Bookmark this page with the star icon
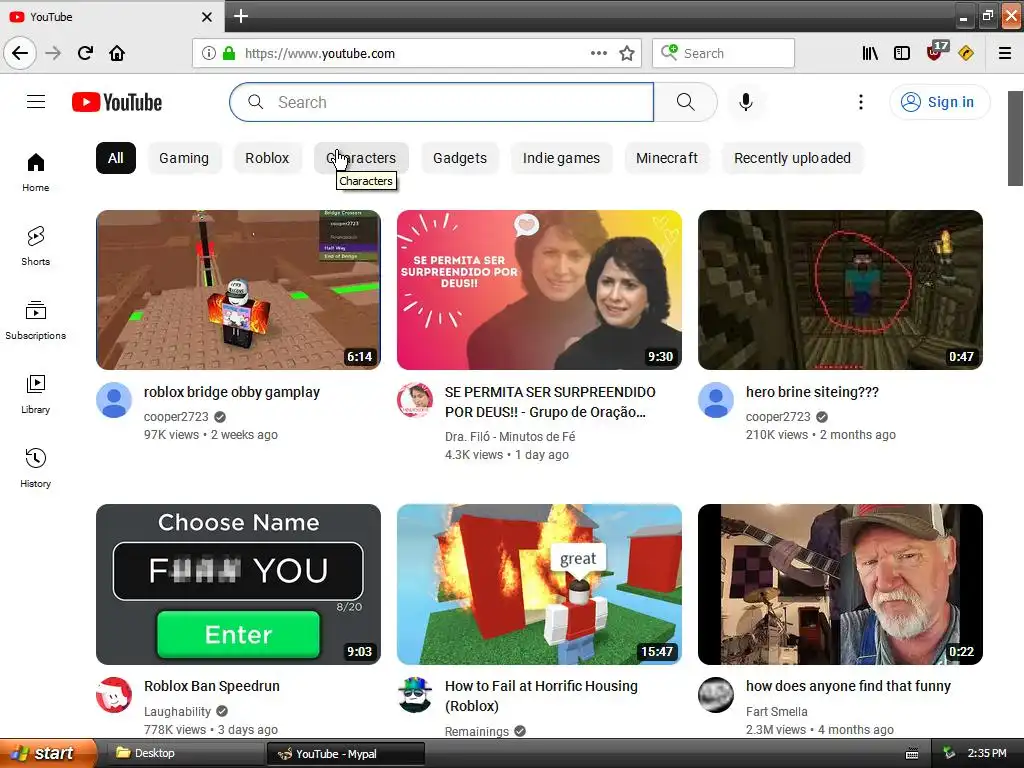Viewport: 1024px width, 768px height. (627, 53)
